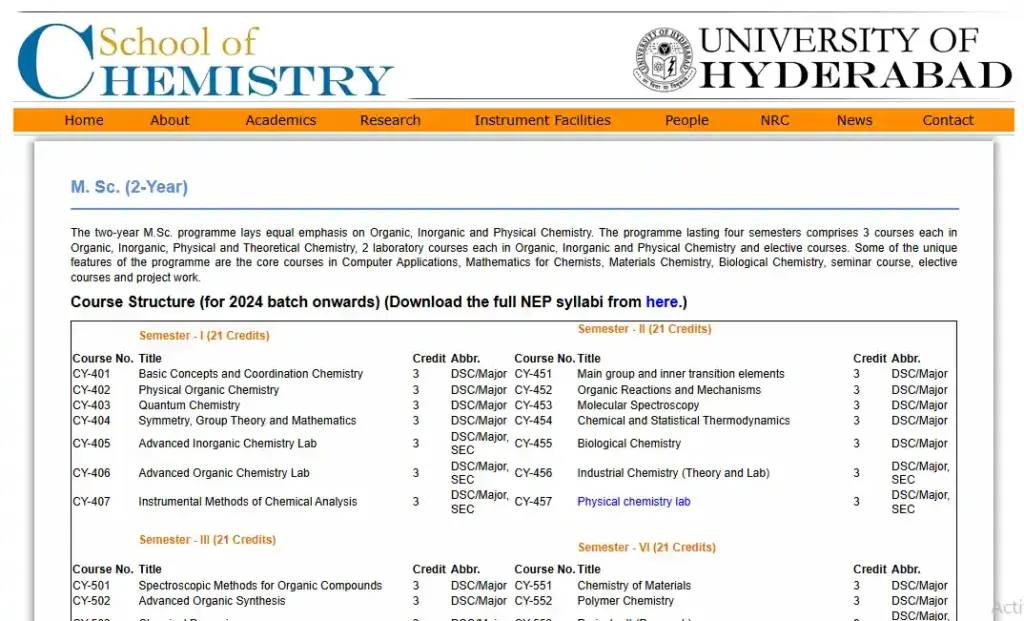The image size is (1024, 621).
Task: Open the NRC section
Action: (x=774, y=120)
